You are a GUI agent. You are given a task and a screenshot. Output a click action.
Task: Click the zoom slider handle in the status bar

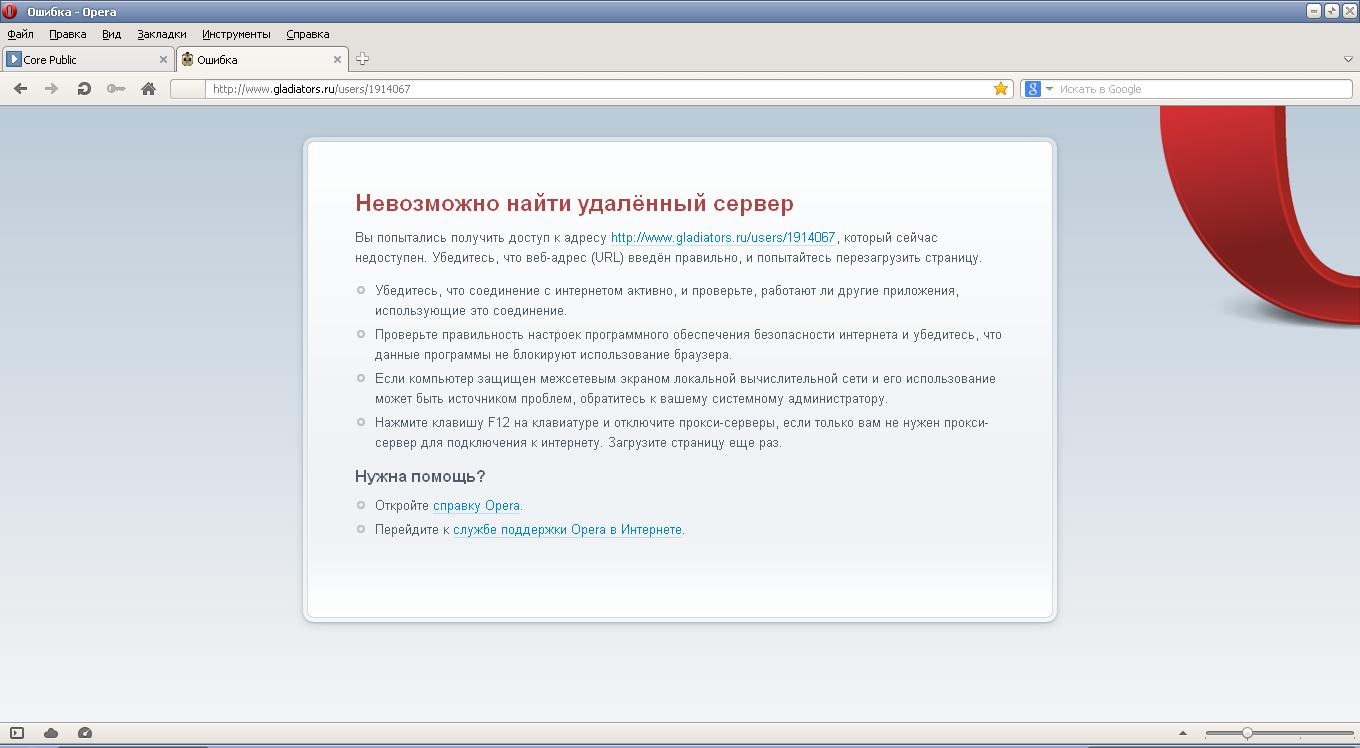click(1247, 733)
